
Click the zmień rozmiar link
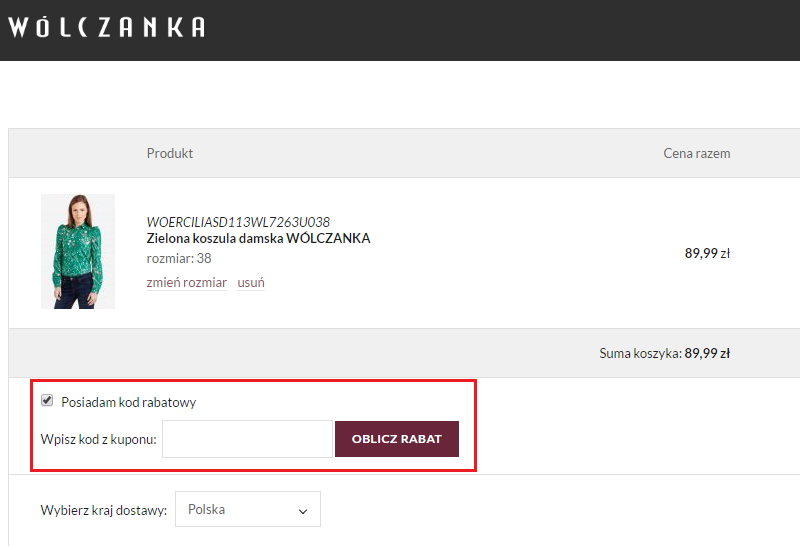tap(187, 283)
